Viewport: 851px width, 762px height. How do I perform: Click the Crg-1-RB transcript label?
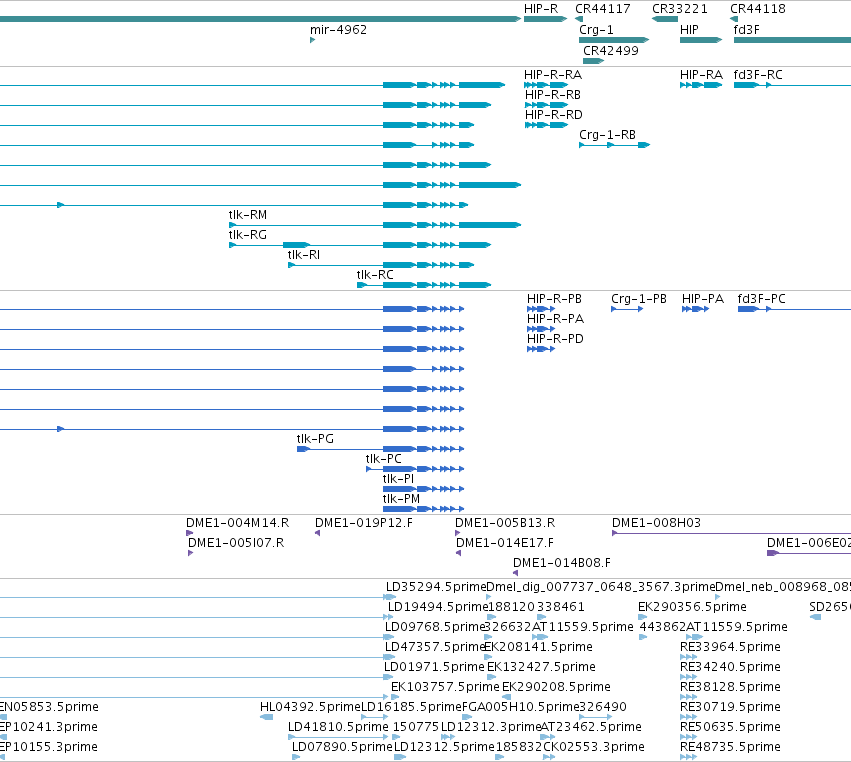click(607, 135)
